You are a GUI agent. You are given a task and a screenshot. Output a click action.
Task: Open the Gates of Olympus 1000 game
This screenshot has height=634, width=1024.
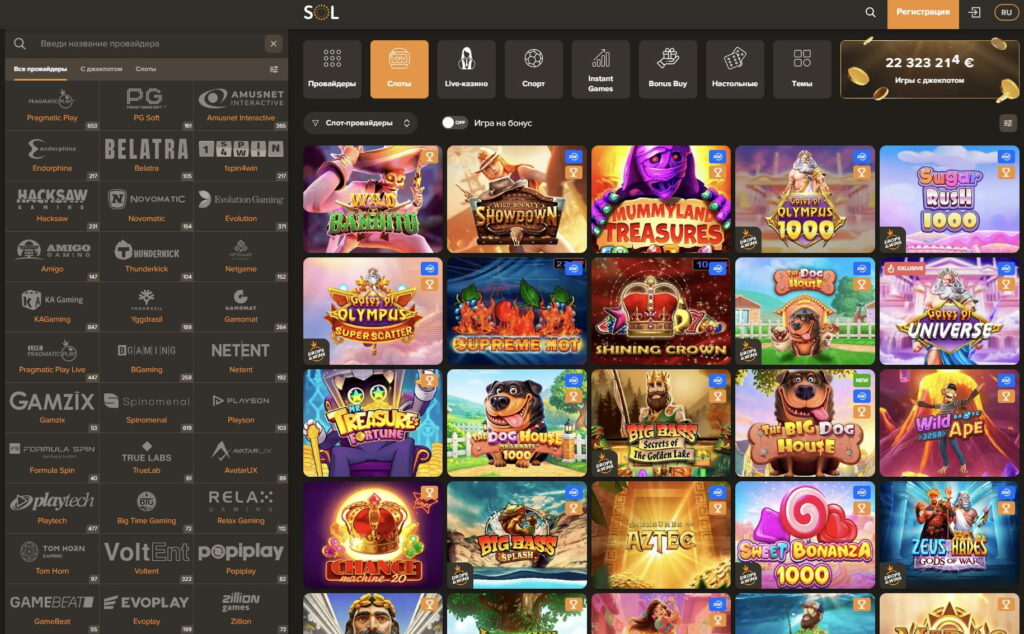point(805,199)
